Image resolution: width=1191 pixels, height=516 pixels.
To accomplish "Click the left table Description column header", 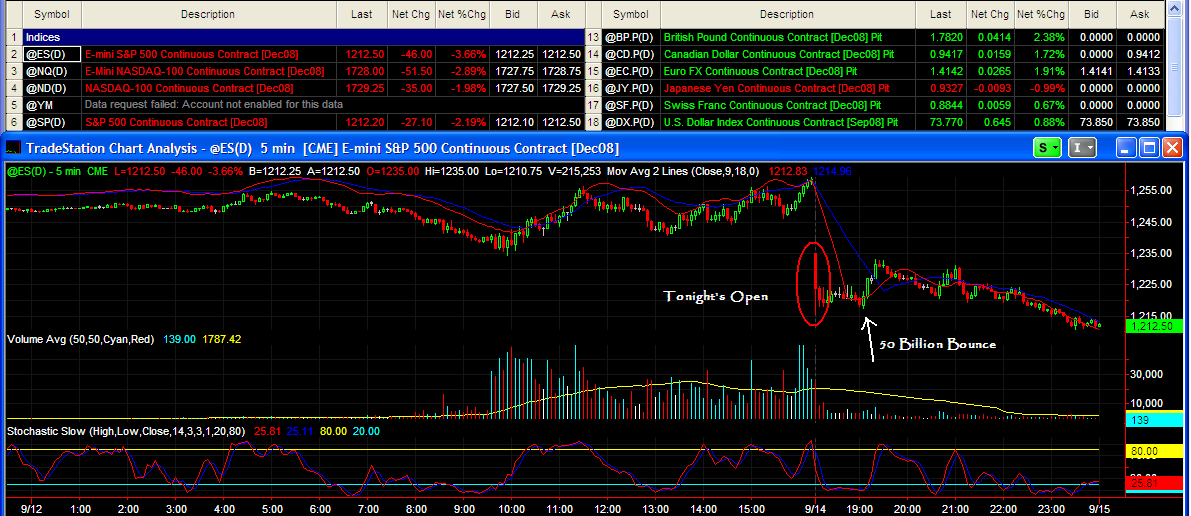I will 208,14.
